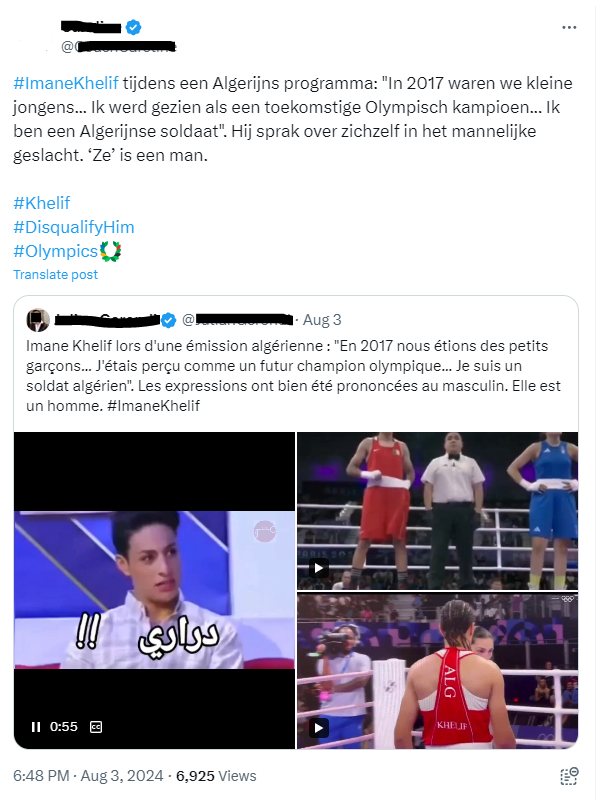Open the TV interview video thumbnail

point(154,590)
